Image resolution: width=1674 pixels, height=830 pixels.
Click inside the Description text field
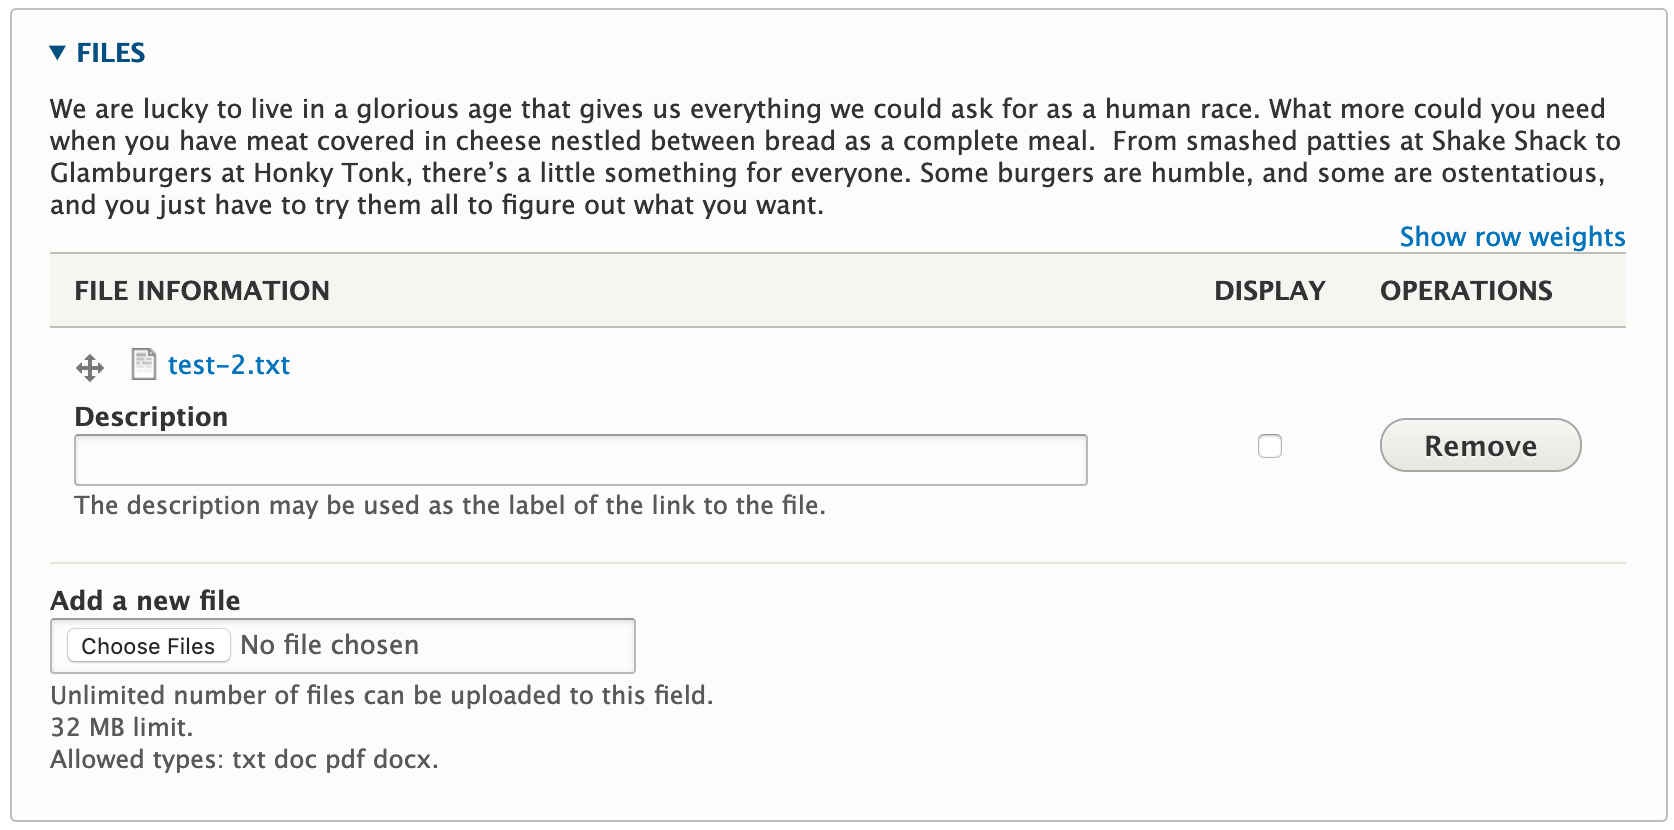pos(580,459)
